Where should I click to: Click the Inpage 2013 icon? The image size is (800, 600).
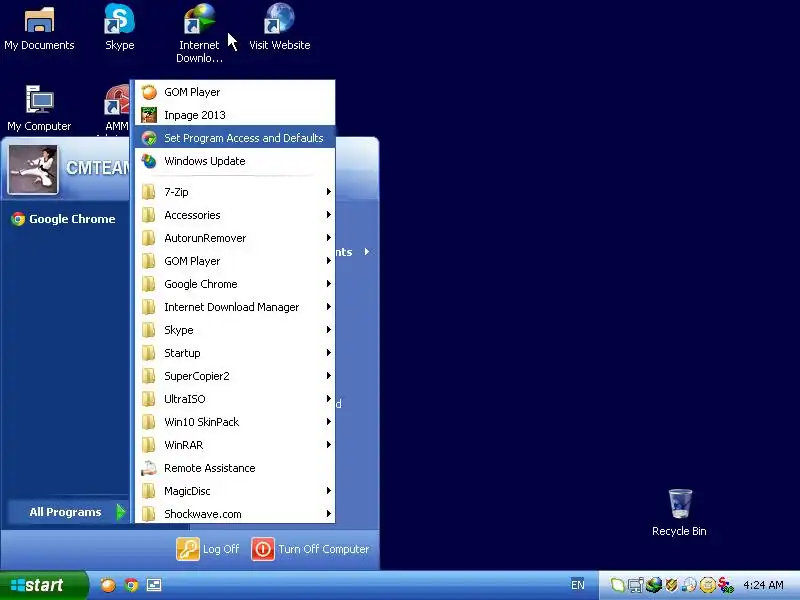click(148, 115)
